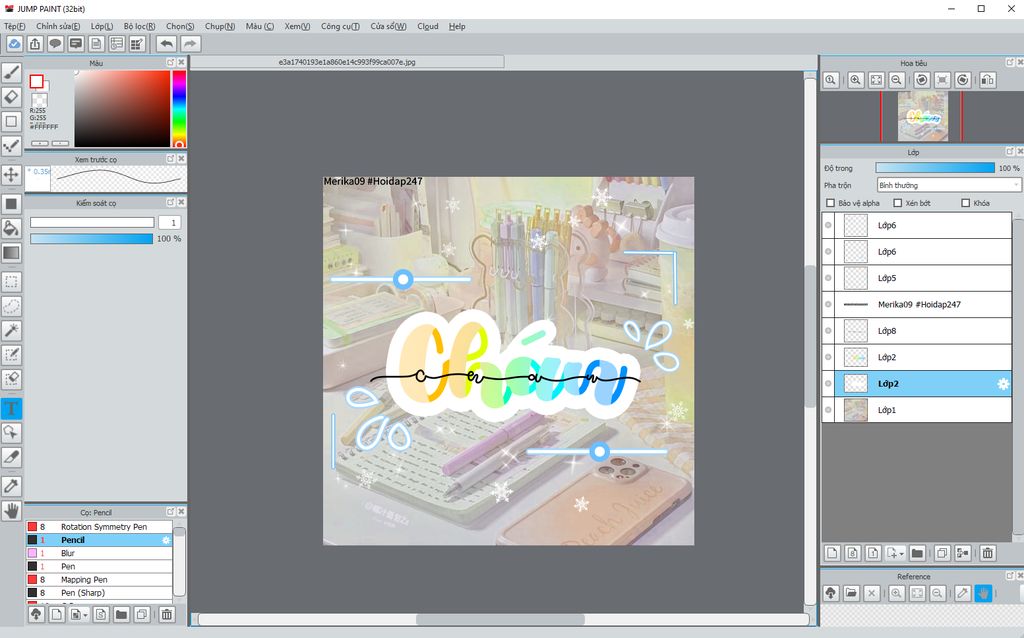Switch to the e3a1740193e1a860e14c993f99ca007e.jpg document tab
Screen dimensions: 1024x638
coord(347,62)
